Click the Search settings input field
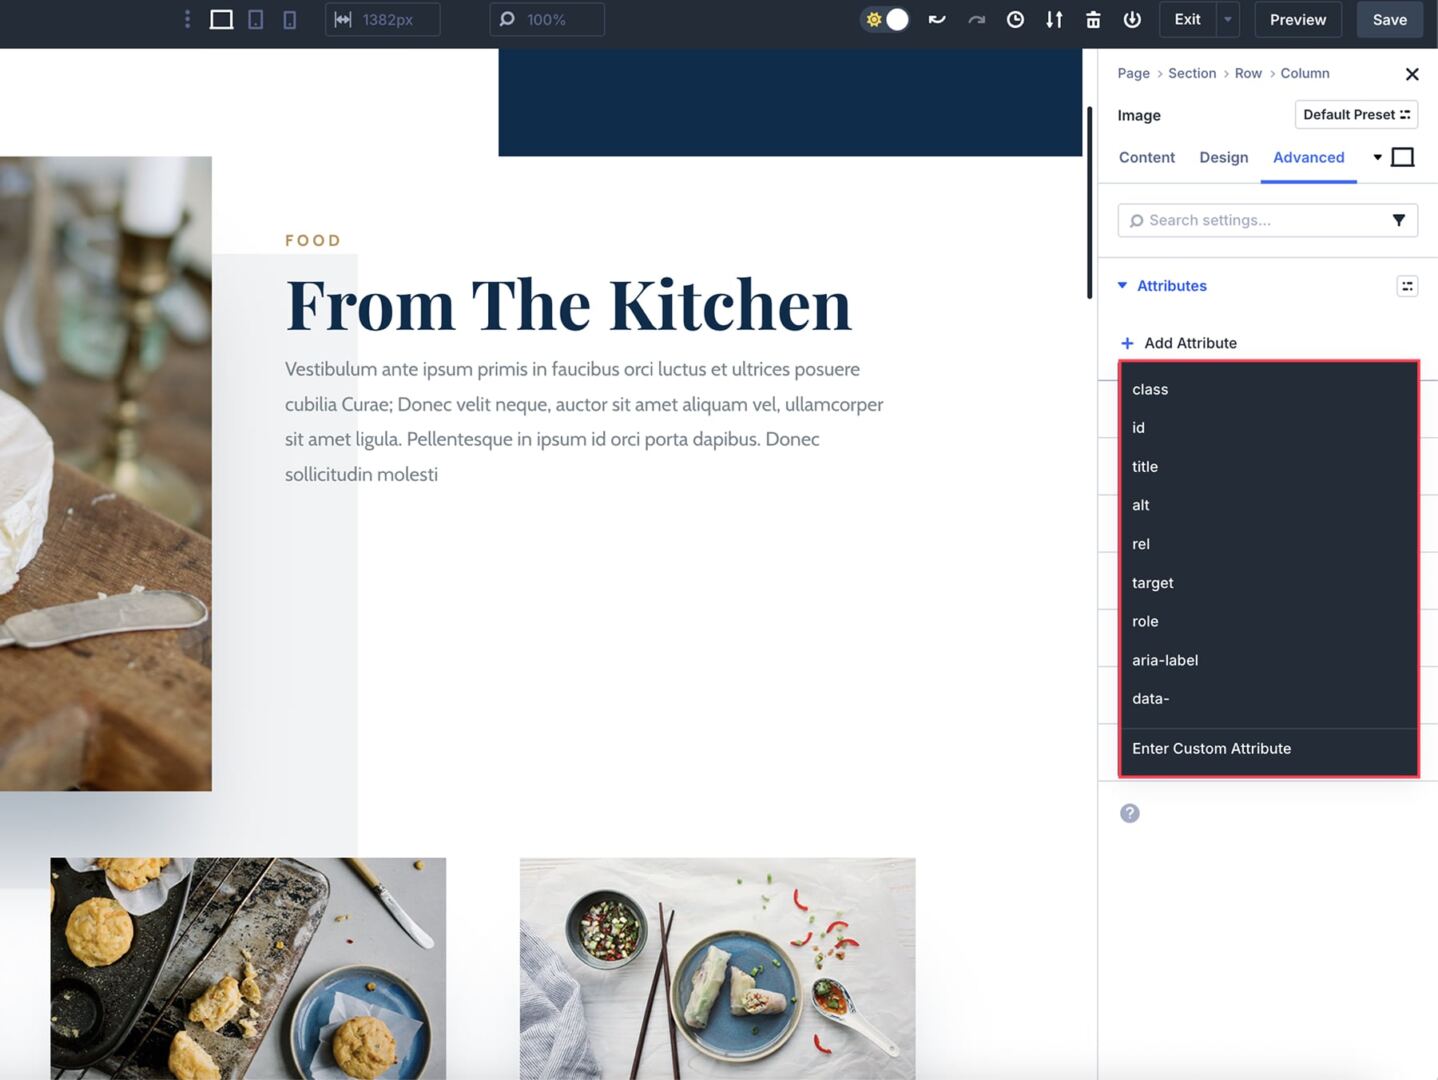Image resolution: width=1438 pixels, height=1080 pixels. click(x=1255, y=220)
